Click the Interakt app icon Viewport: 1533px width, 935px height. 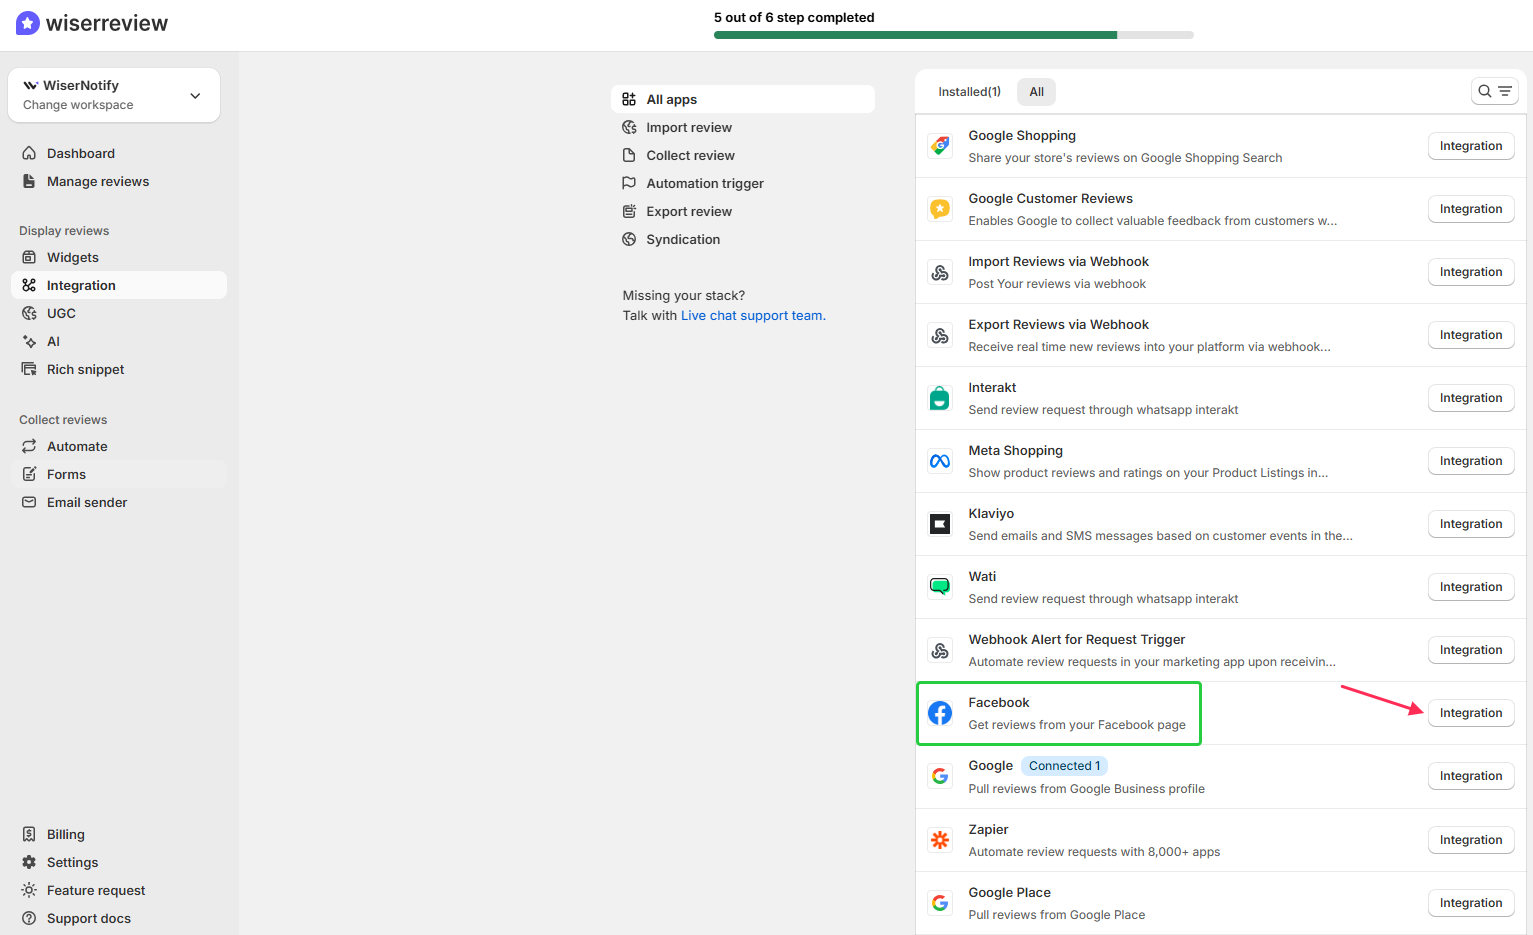click(x=940, y=398)
